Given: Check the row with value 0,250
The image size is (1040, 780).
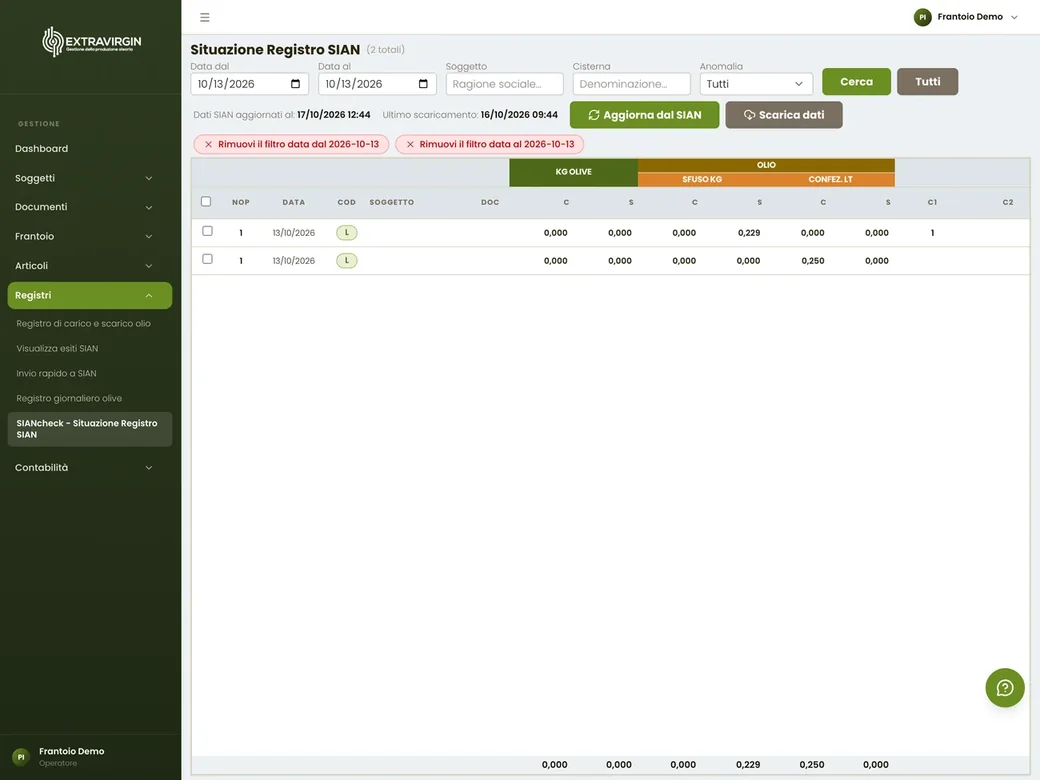Looking at the screenshot, I should [208, 259].
